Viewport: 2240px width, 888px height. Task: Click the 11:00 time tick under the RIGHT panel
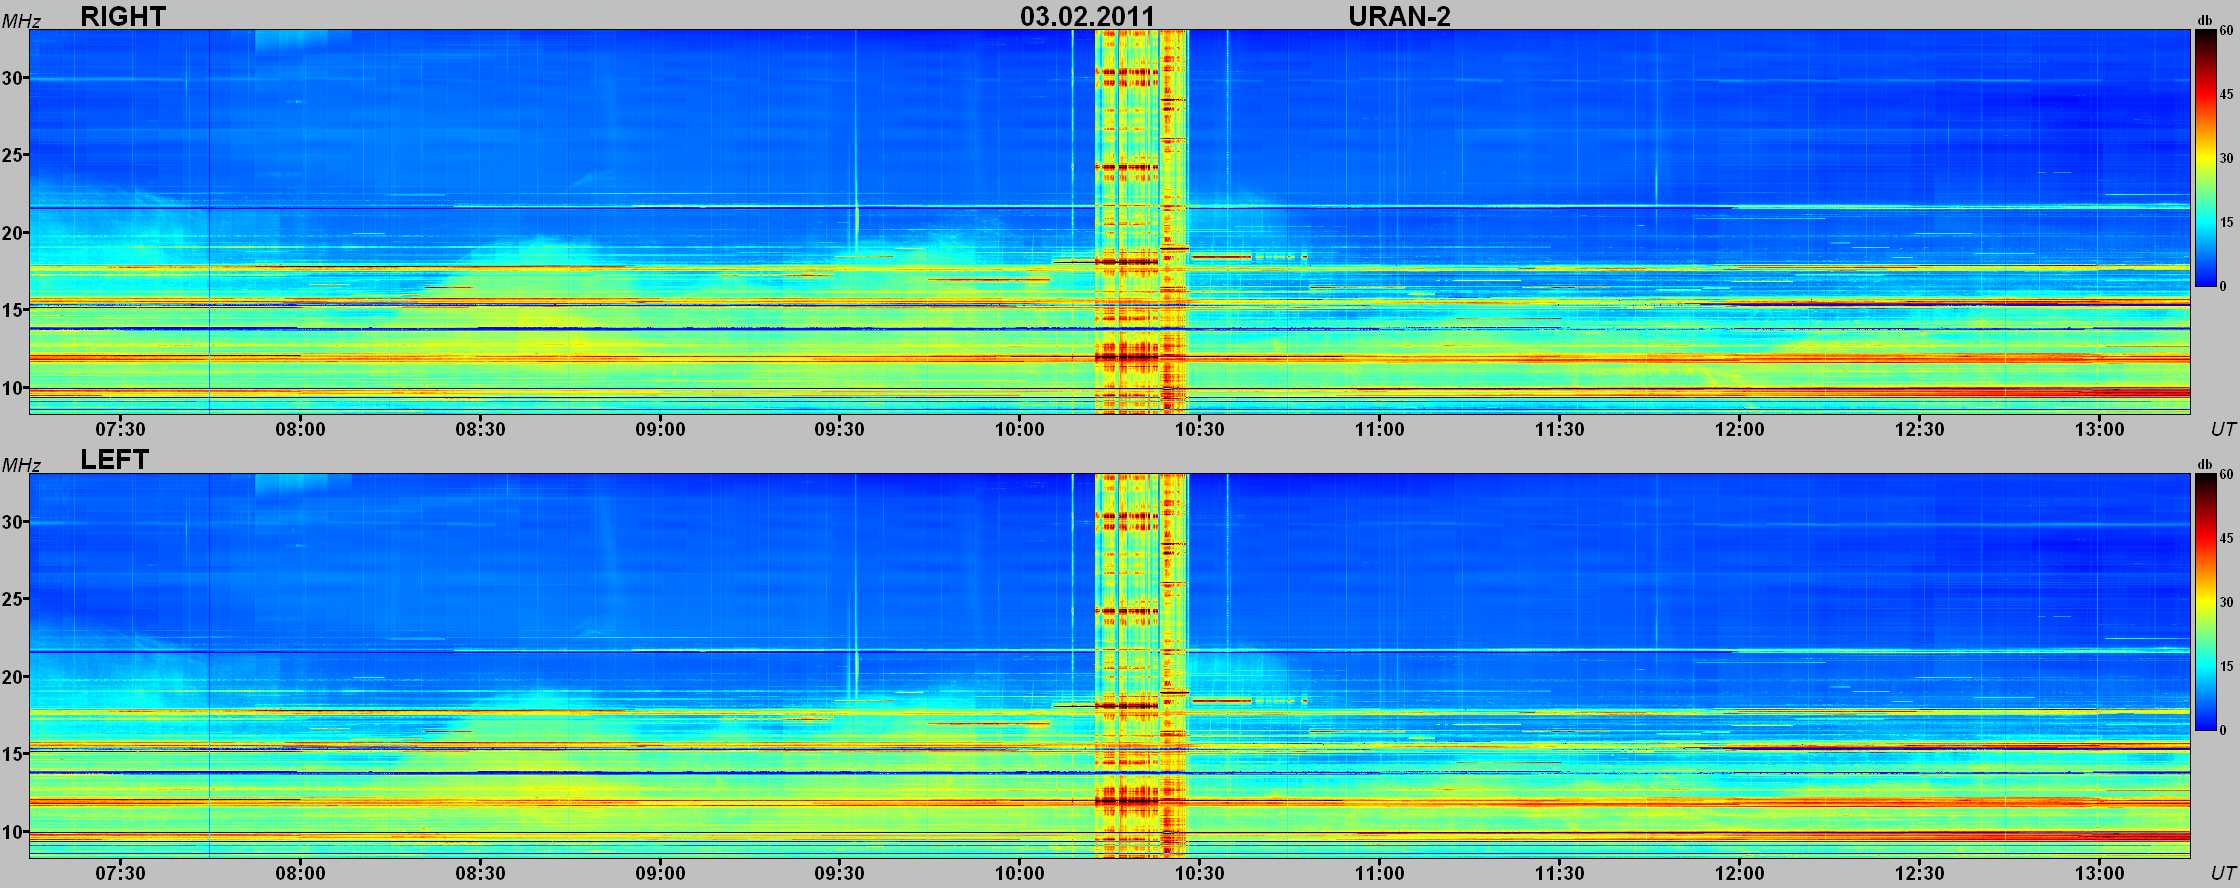click(x=1380, y=430)
